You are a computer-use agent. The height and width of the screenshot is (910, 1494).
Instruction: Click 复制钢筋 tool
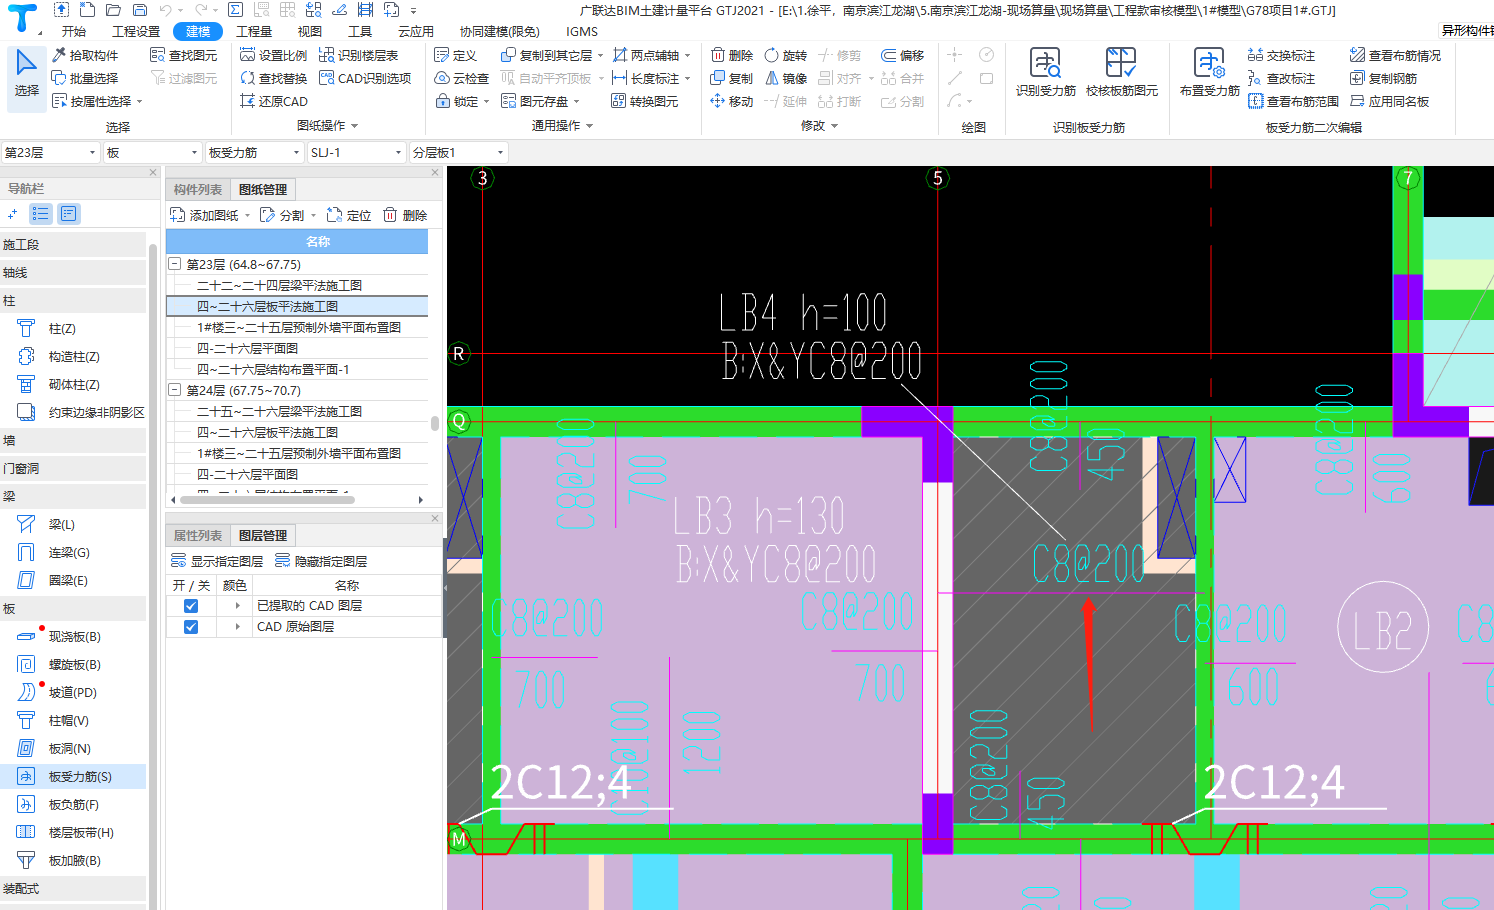pyautogui.click(x=1384, y=78)
